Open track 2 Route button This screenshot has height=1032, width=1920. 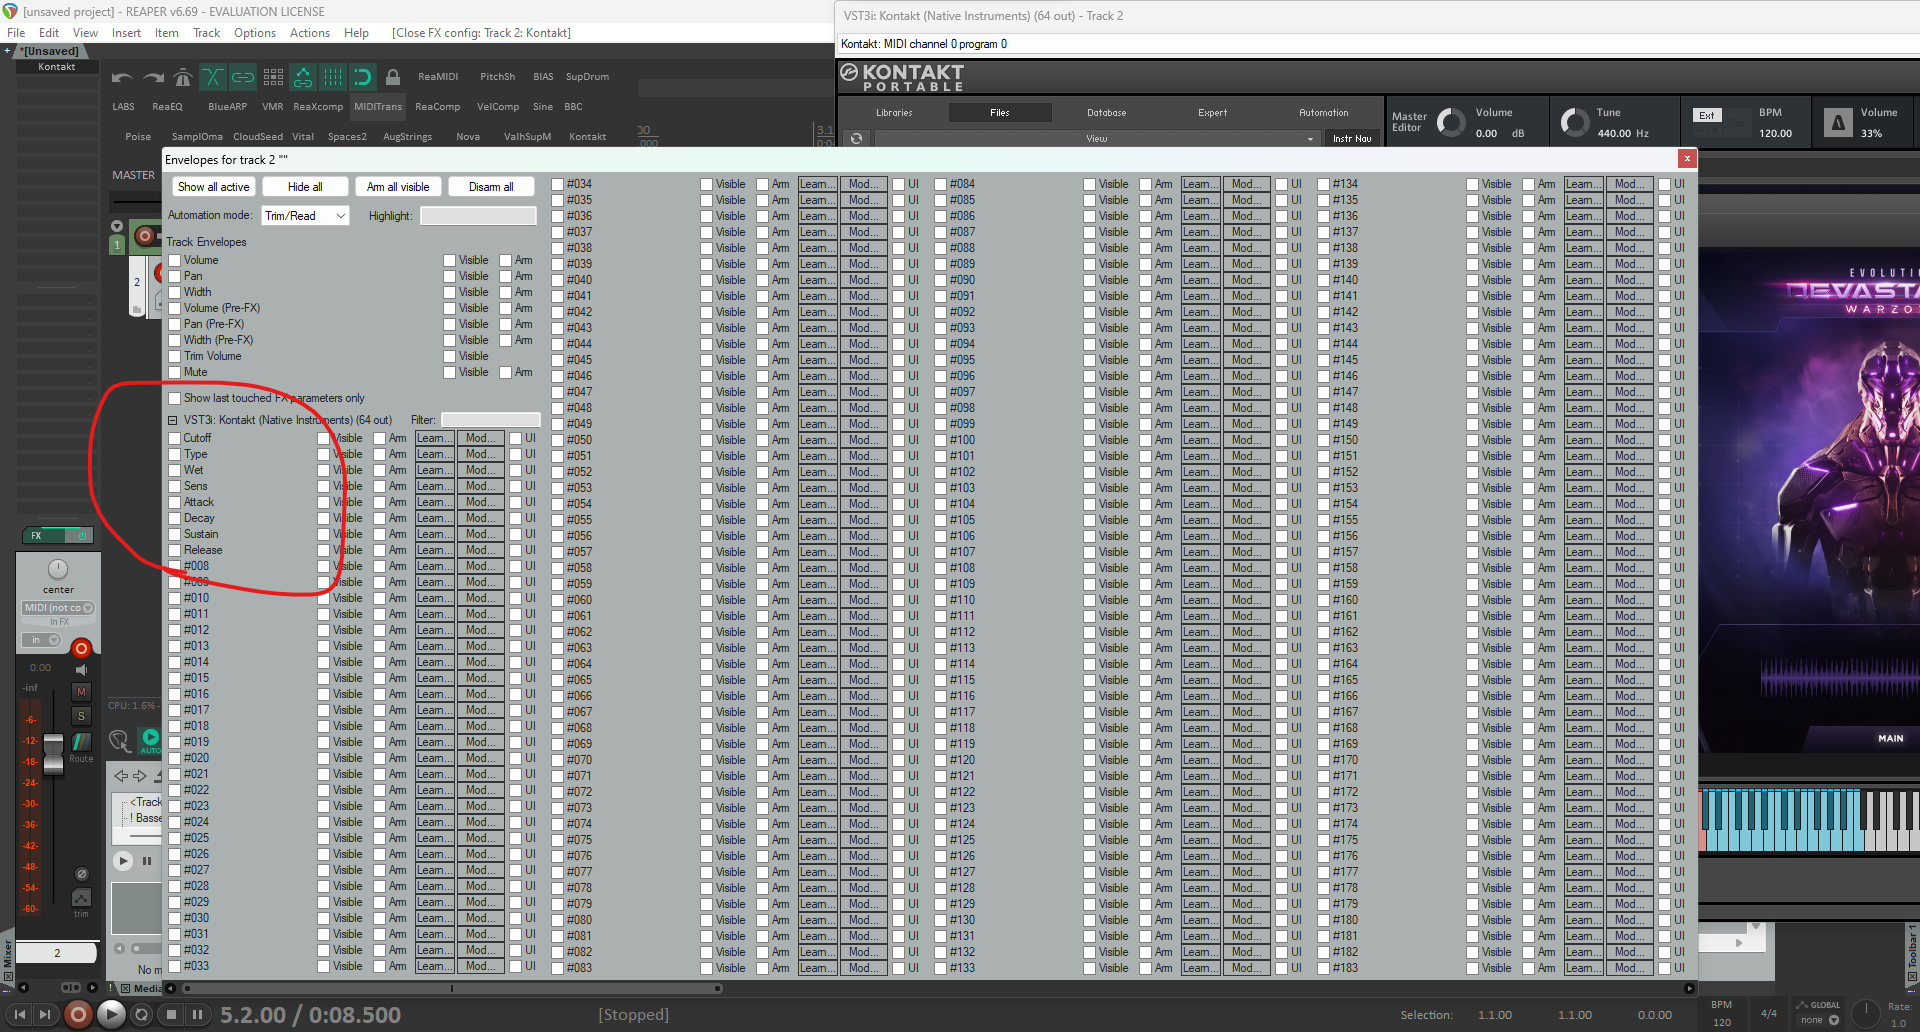point(82,742)
